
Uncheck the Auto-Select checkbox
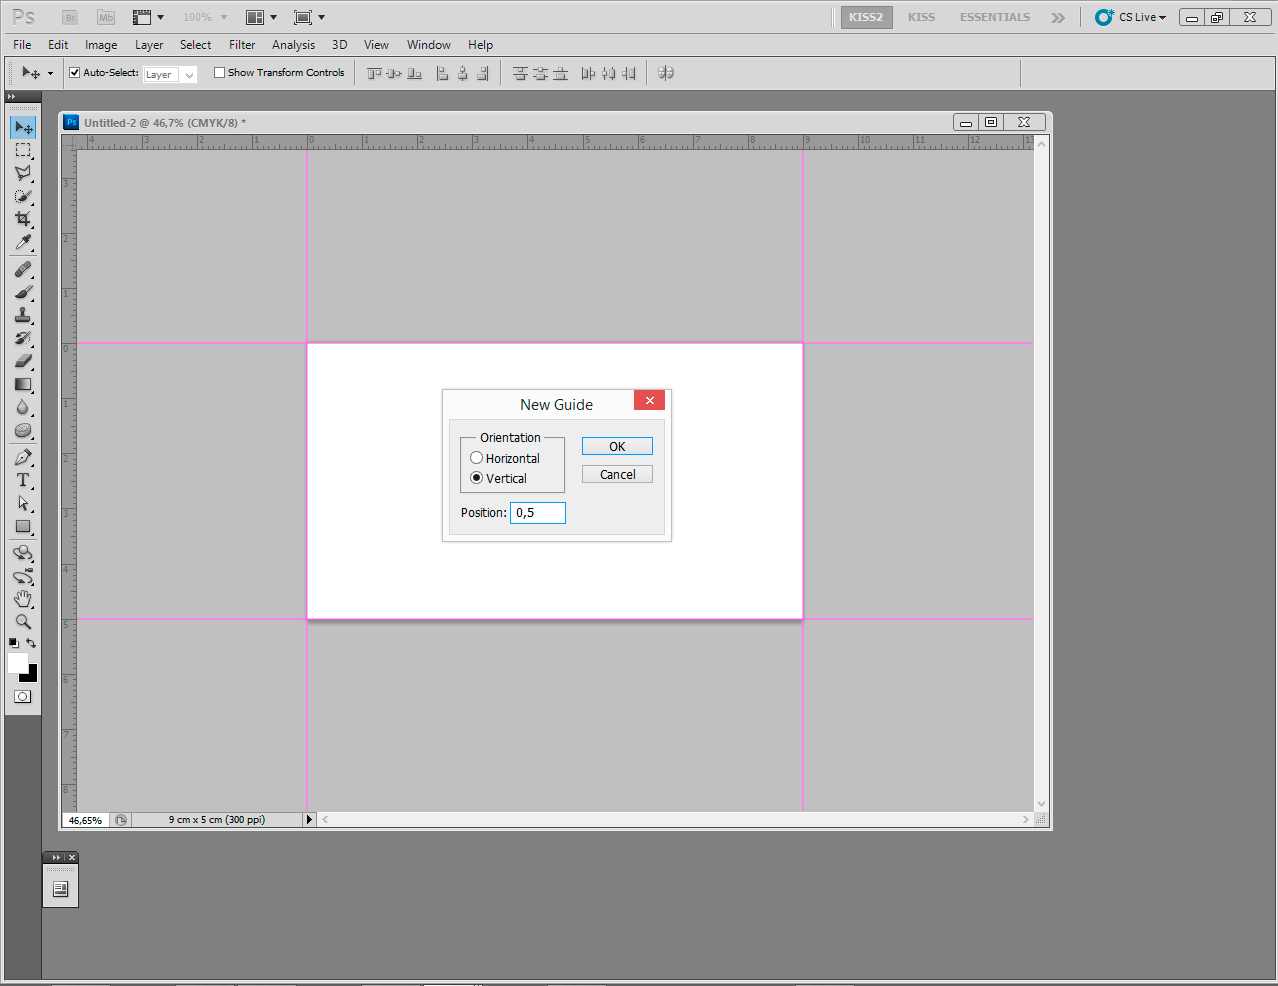(74, 72)
